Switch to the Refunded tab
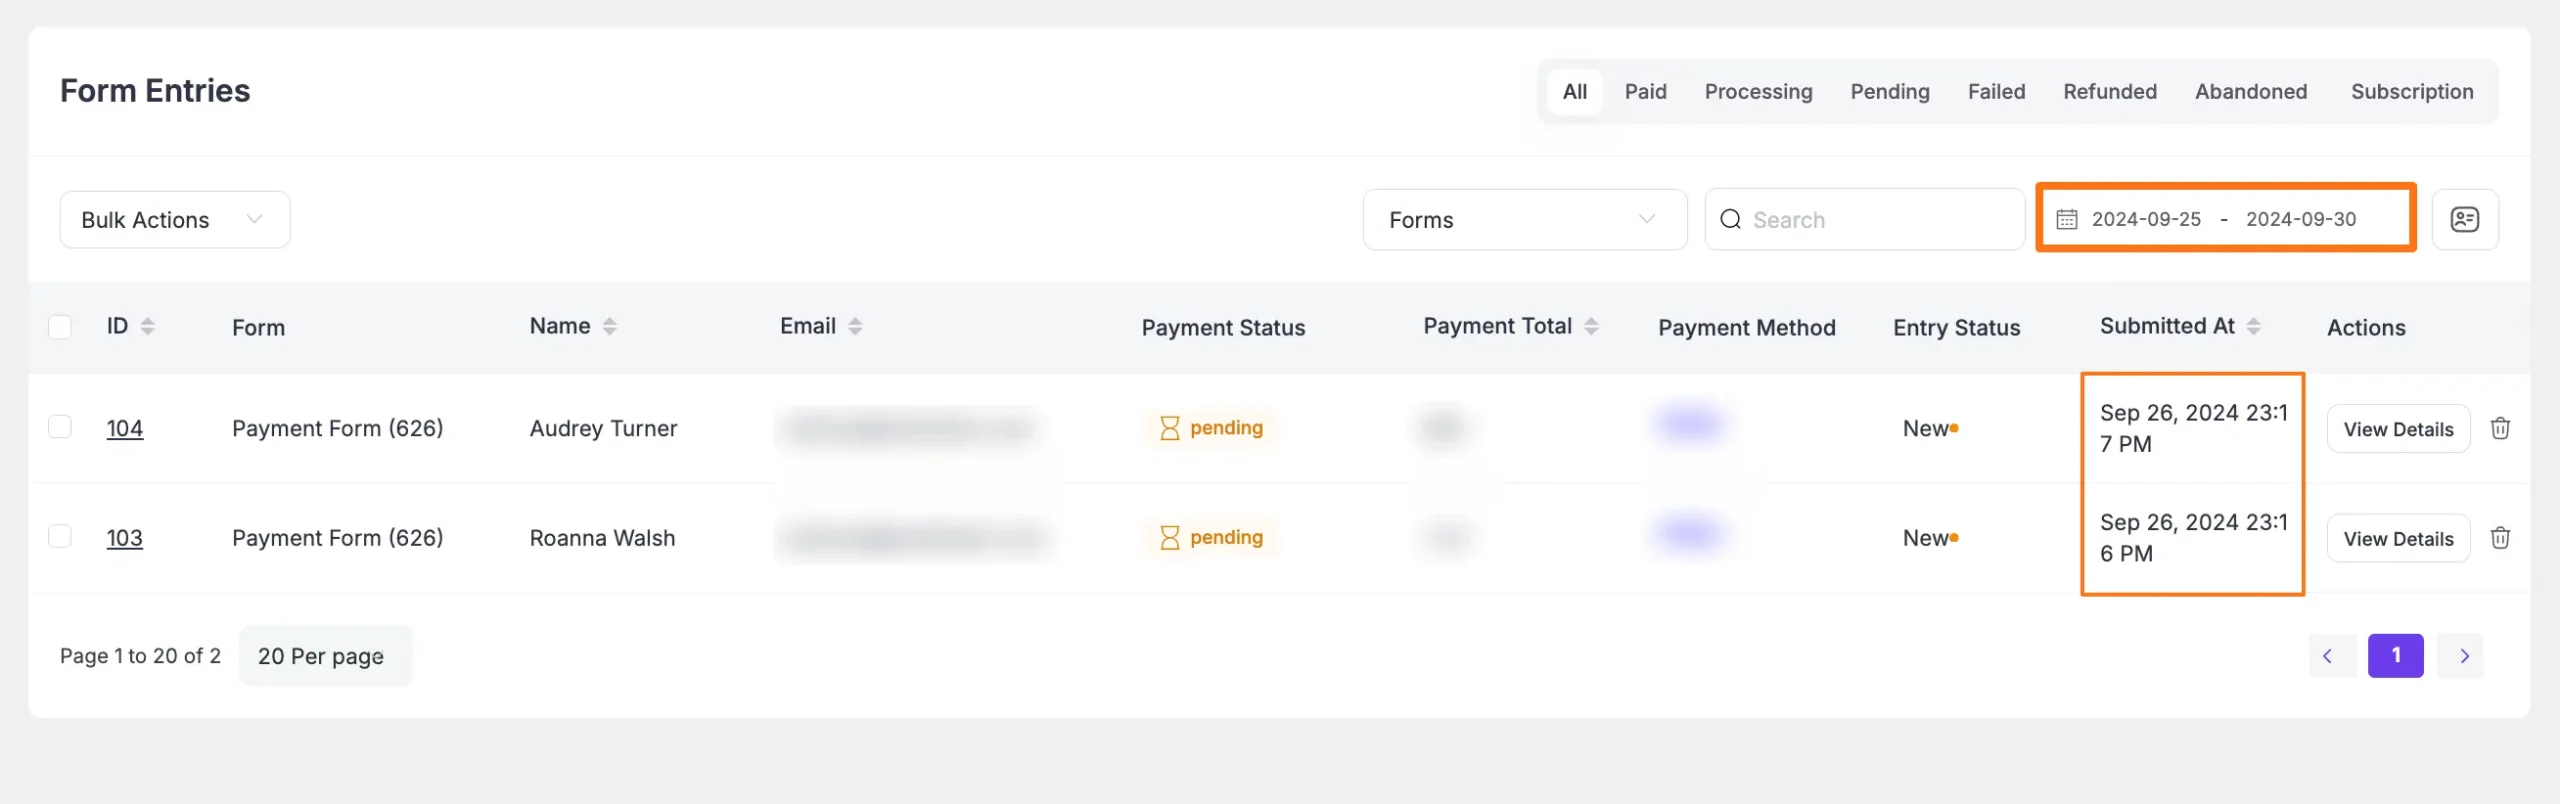2560x804 pixels. tap(2110, 92)
